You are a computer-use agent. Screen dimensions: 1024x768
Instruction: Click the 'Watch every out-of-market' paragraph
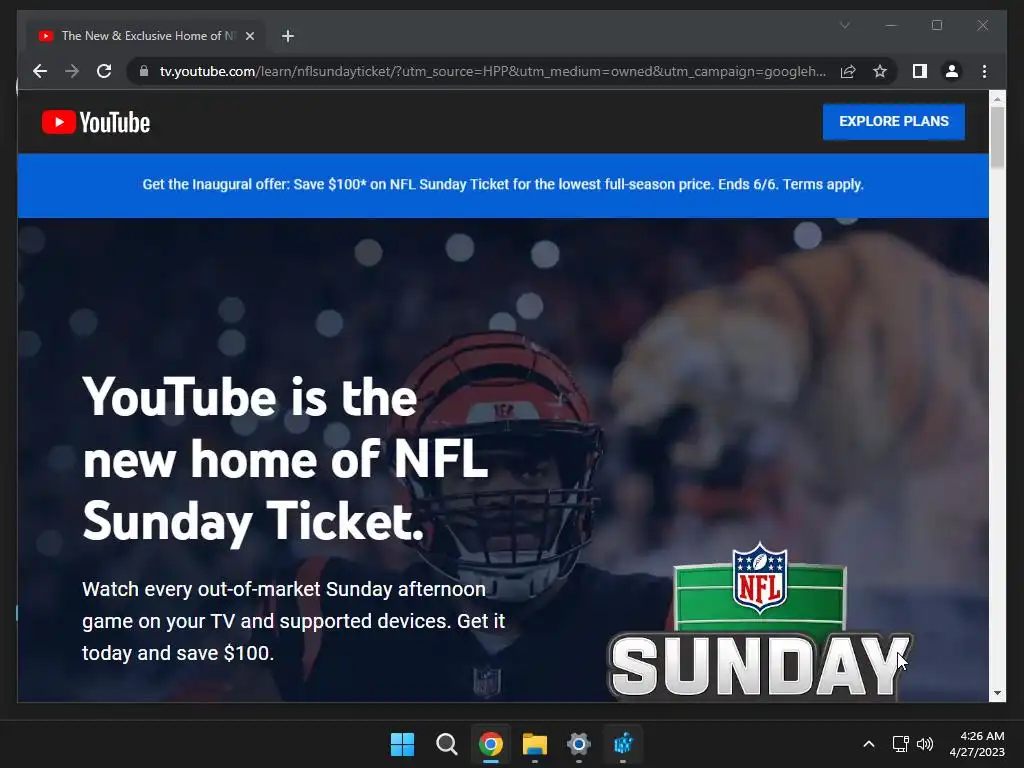pyautogui.click(x=293, y=621)
